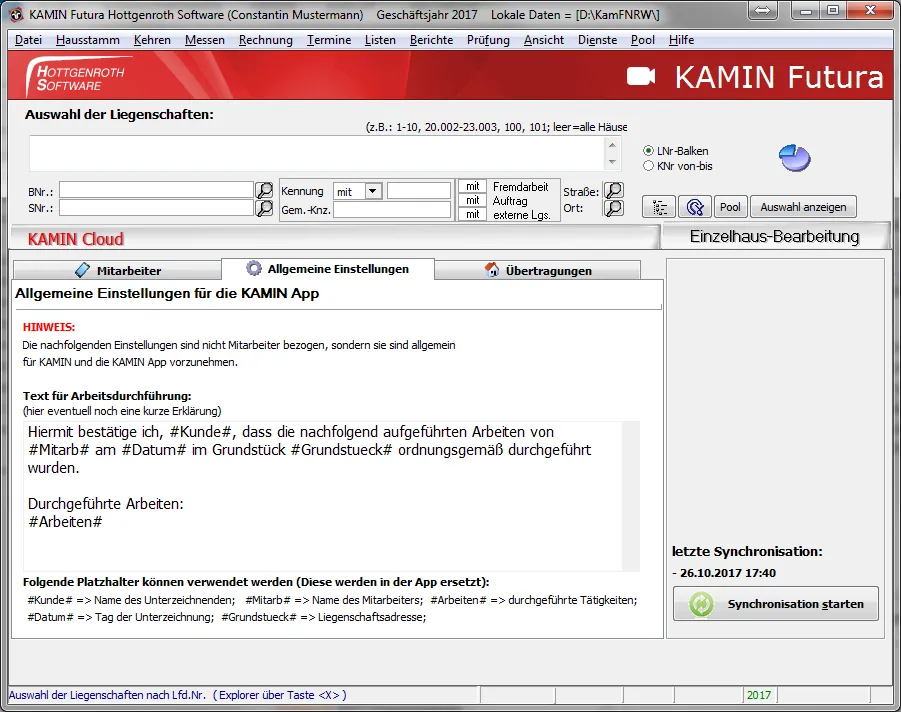Switch to the Mitarbeiter tab
The image size is (901, 712).
coord(117,270)
